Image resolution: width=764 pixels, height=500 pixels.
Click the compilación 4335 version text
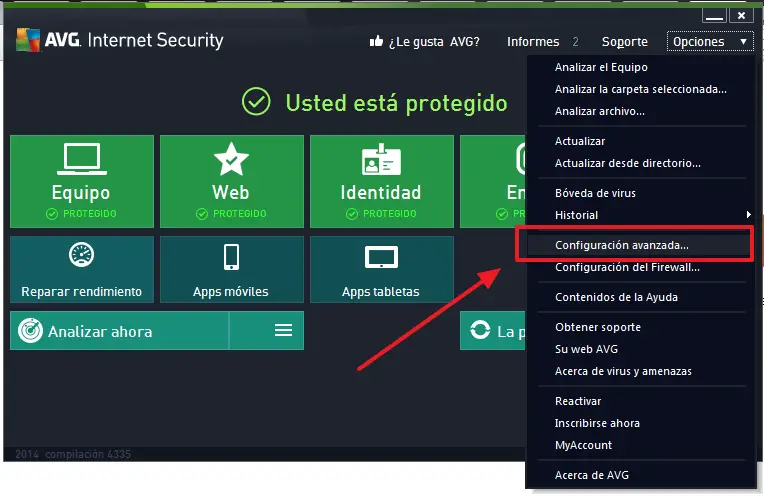click(88, 455)
